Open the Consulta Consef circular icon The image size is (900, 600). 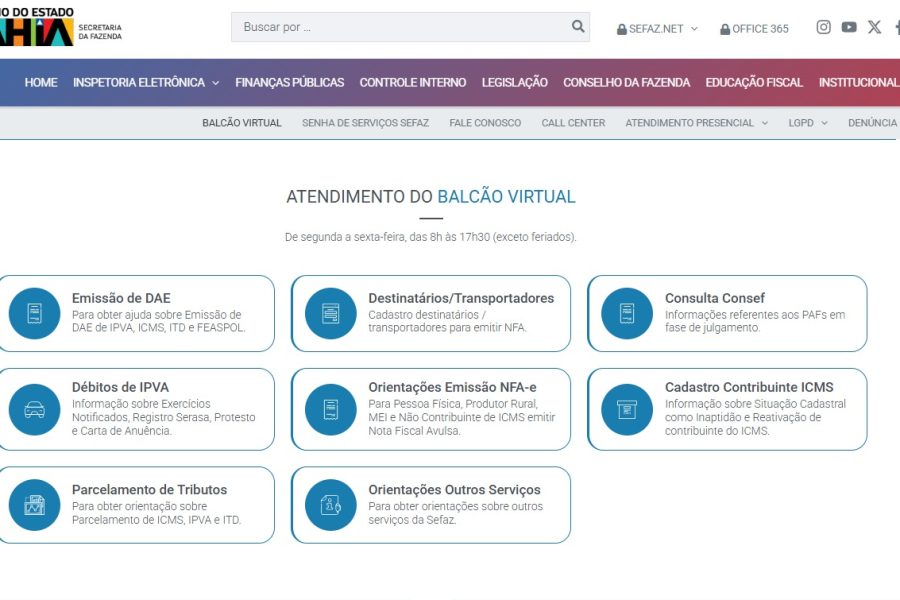click(625, 313)
